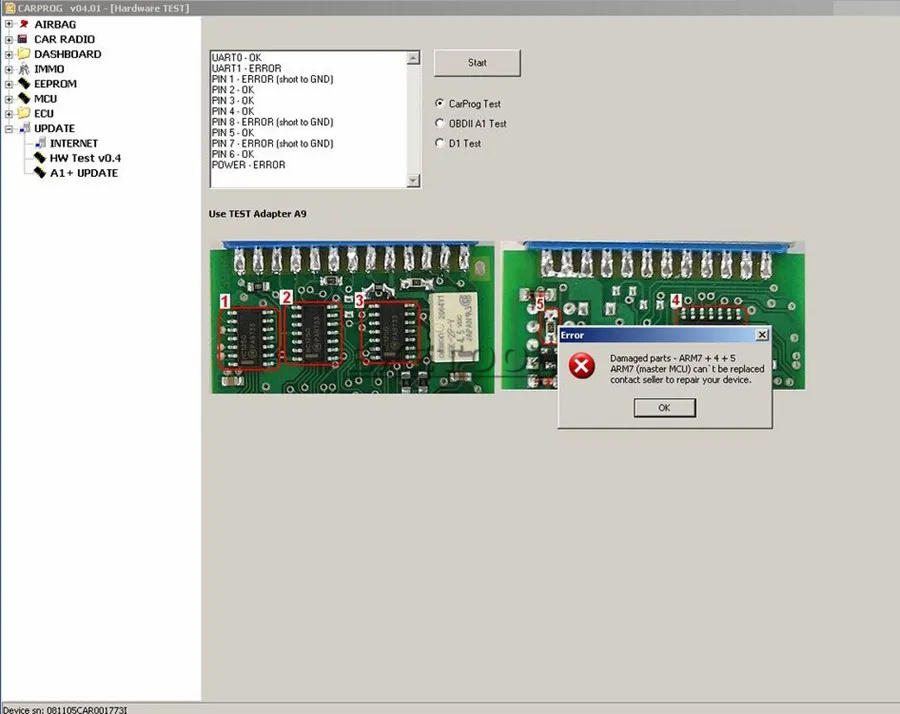
Task: Expand the EEPROM tree node
Action: coord(9,84)
